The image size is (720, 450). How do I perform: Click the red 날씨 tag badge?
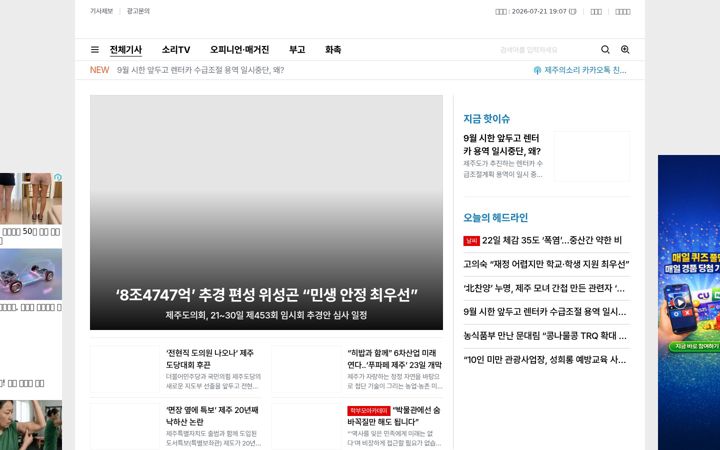point(471,241)
